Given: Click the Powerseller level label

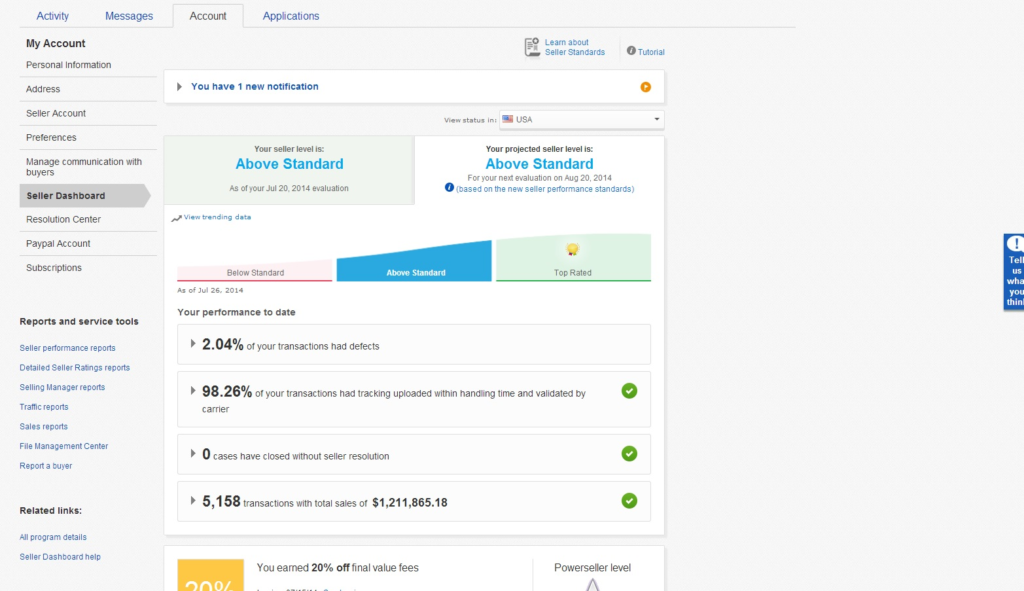Looking at the screenshot, I should (592, 567).
